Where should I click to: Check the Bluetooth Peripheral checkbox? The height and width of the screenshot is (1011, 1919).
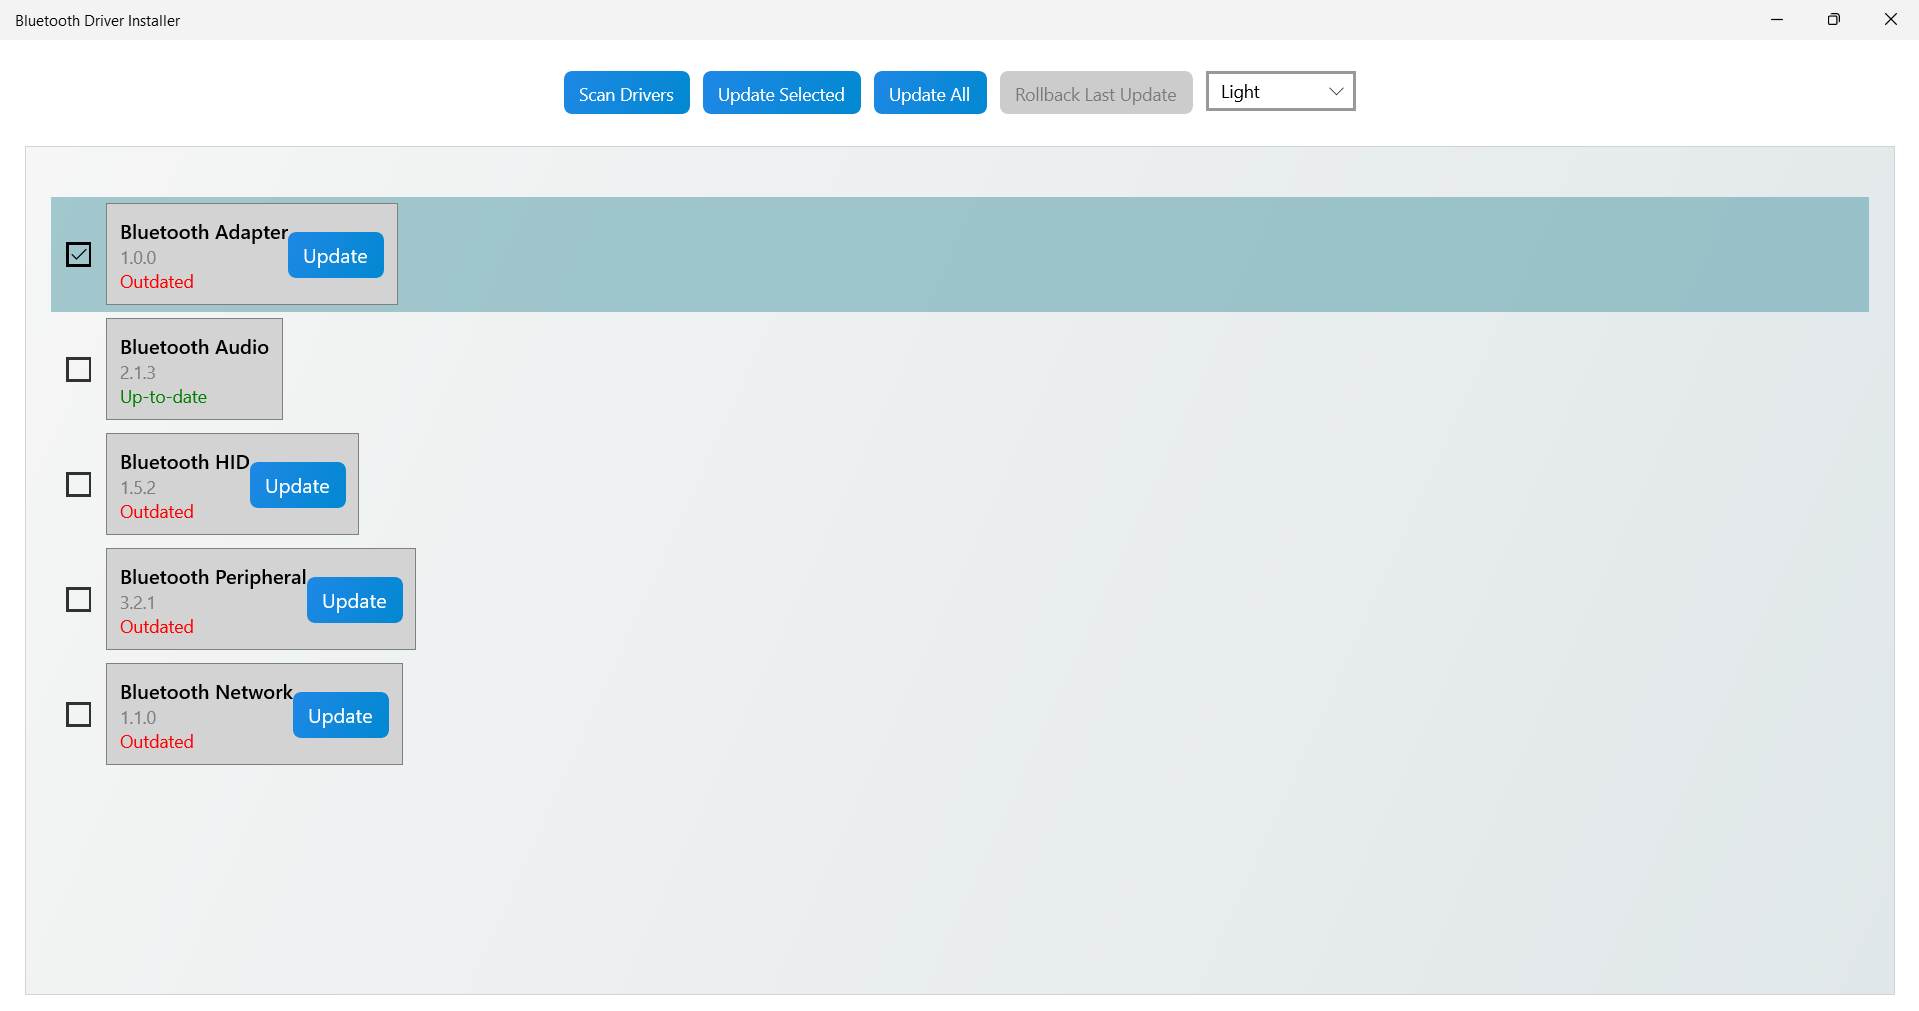(x=79, y=599)
